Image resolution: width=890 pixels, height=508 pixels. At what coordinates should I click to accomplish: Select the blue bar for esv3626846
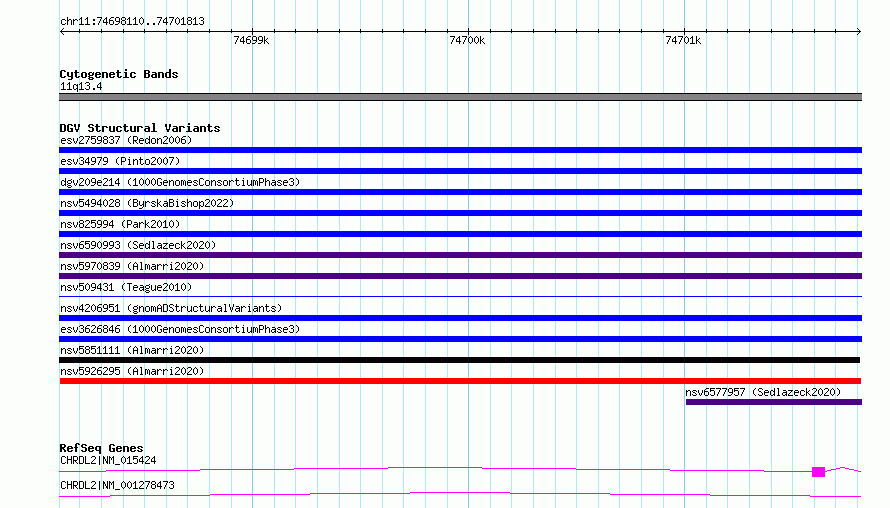coord(460,339)
